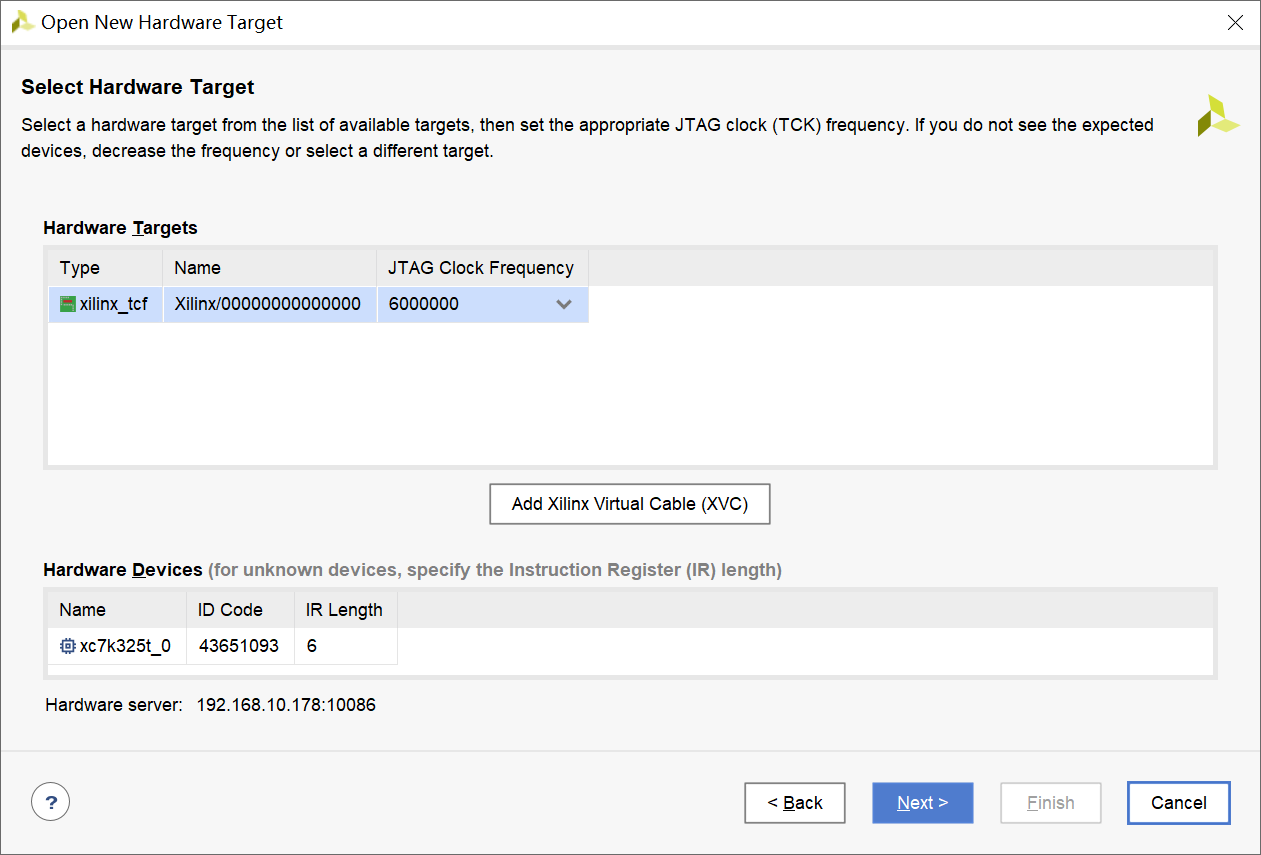
Task: Expand the JTAG Clock Frequency dropdown arrow
Action: pos(564,304)
